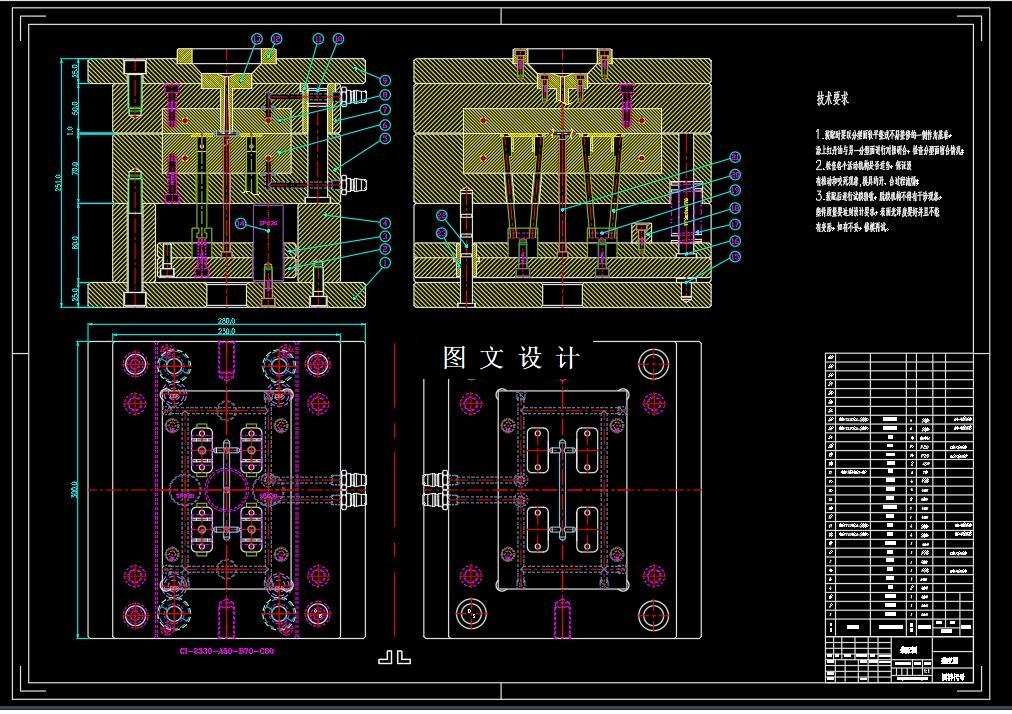Select part balloon number 7
The height and width of the screenshot is (714, 1012).
(x=385, y=110)
